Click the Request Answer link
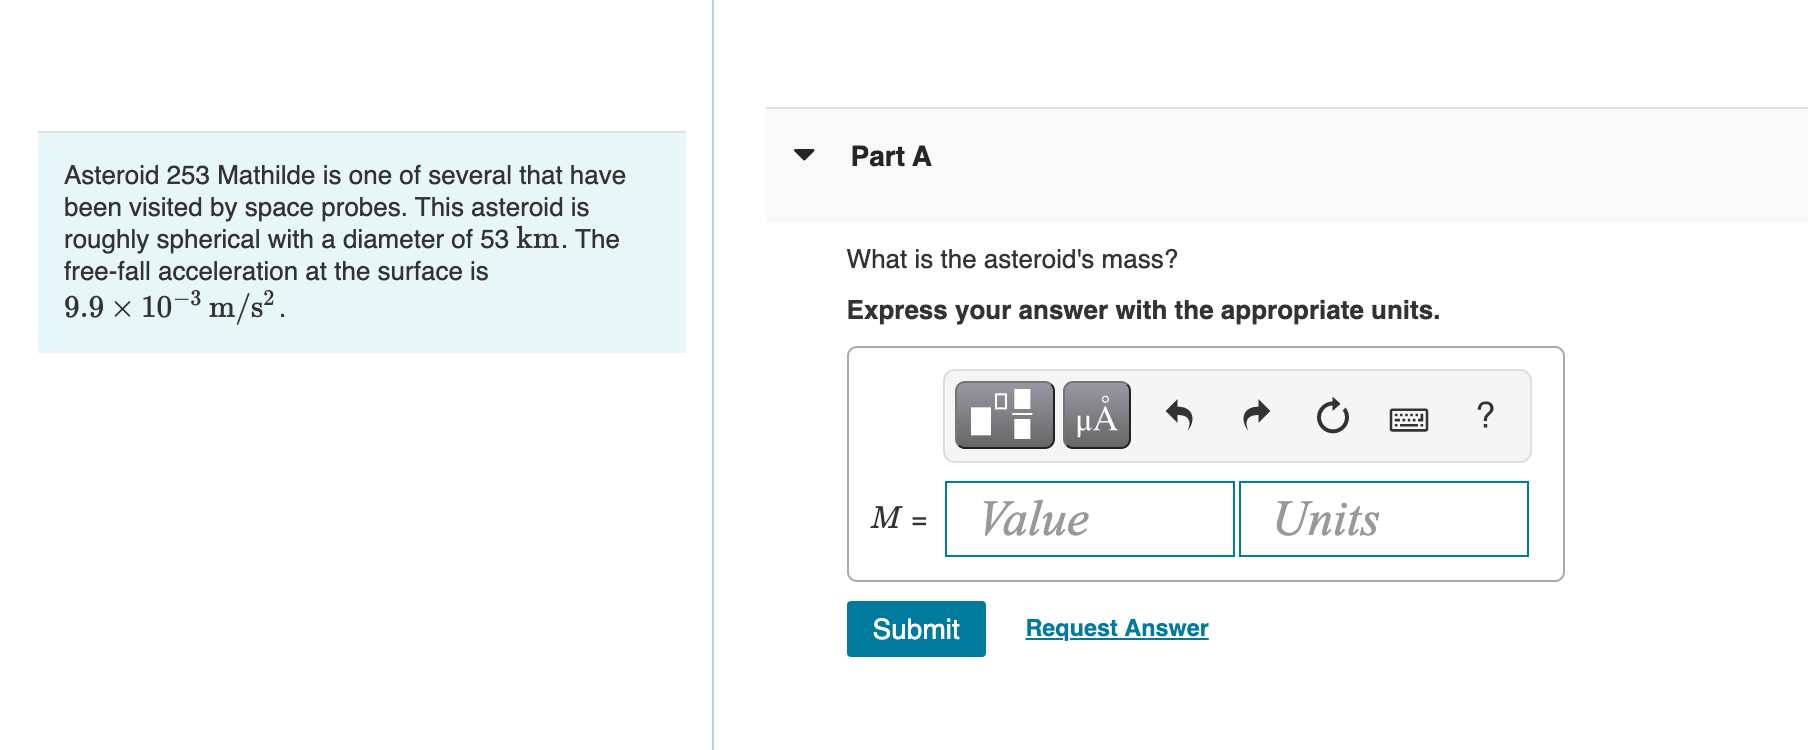The width and height of the screenshot is (1808, 750). point(1116,627)
